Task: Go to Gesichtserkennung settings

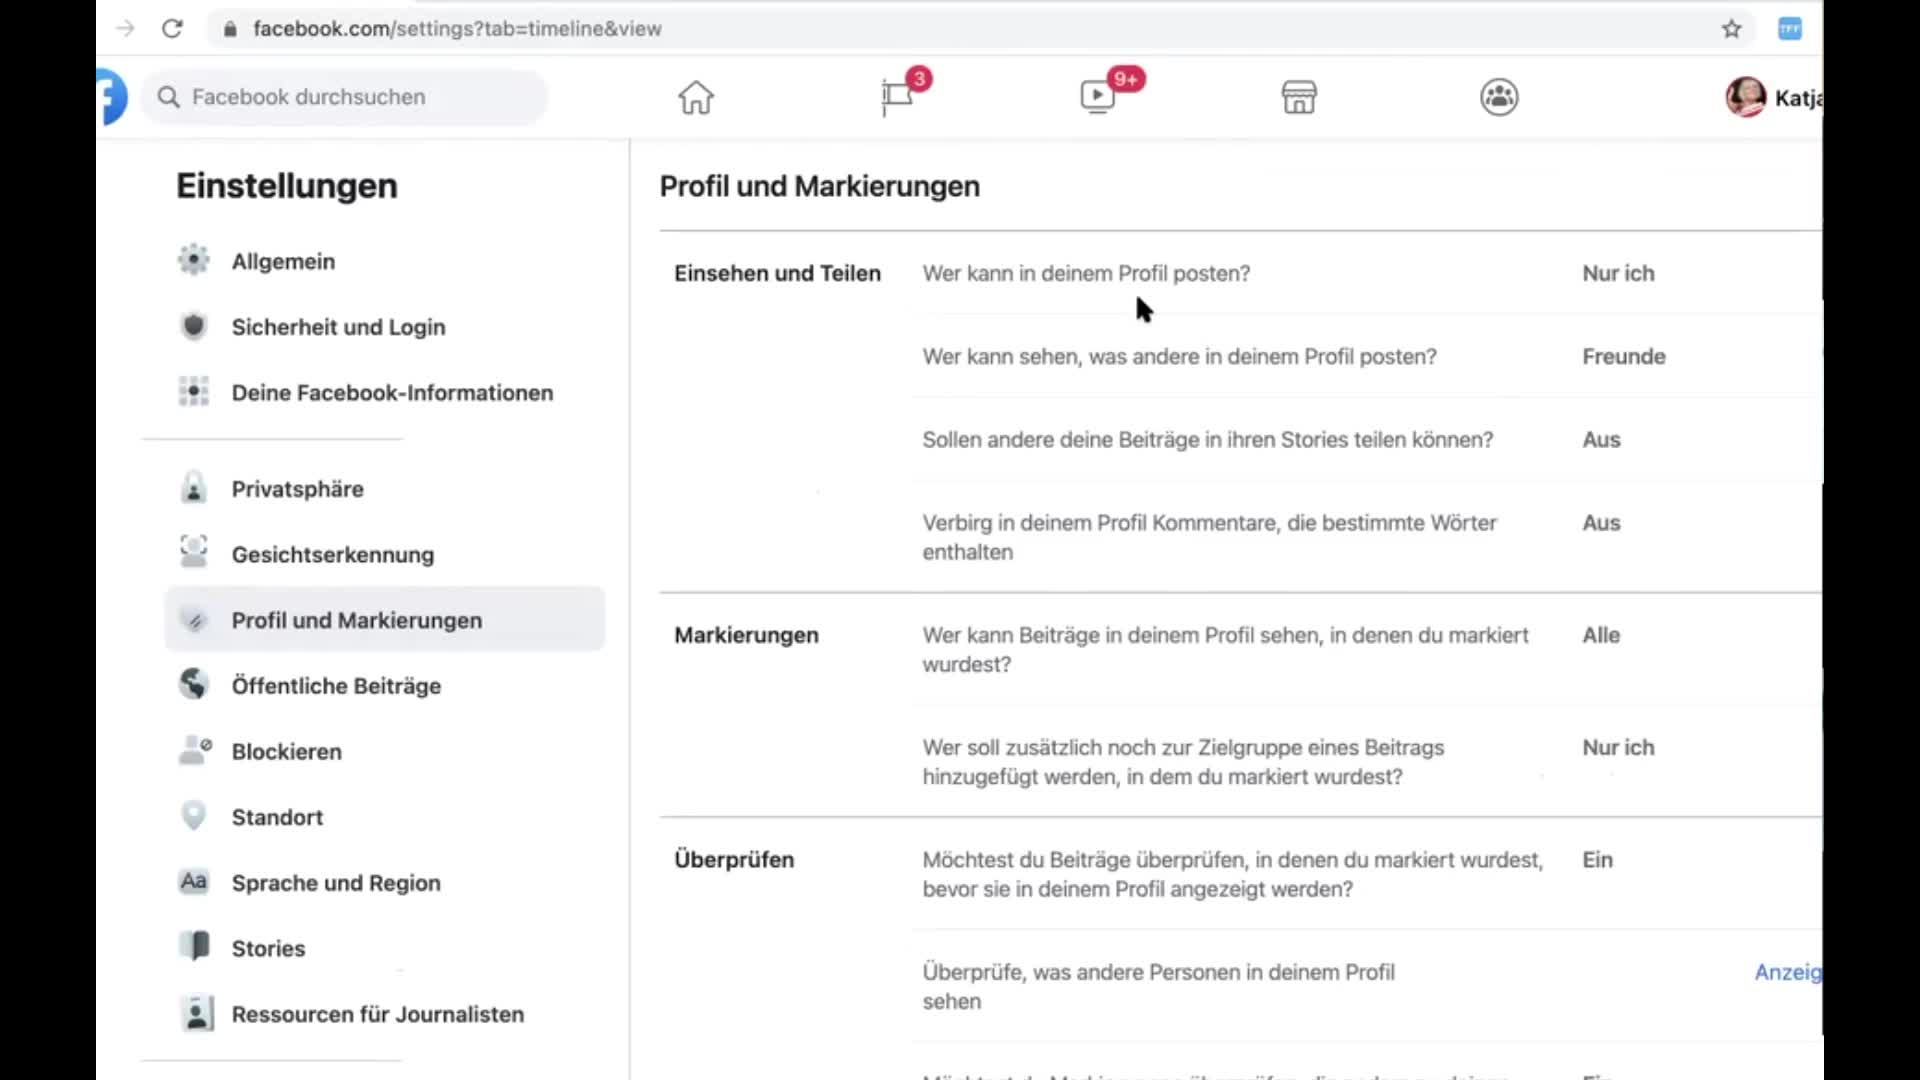Action: click(332, 555)
